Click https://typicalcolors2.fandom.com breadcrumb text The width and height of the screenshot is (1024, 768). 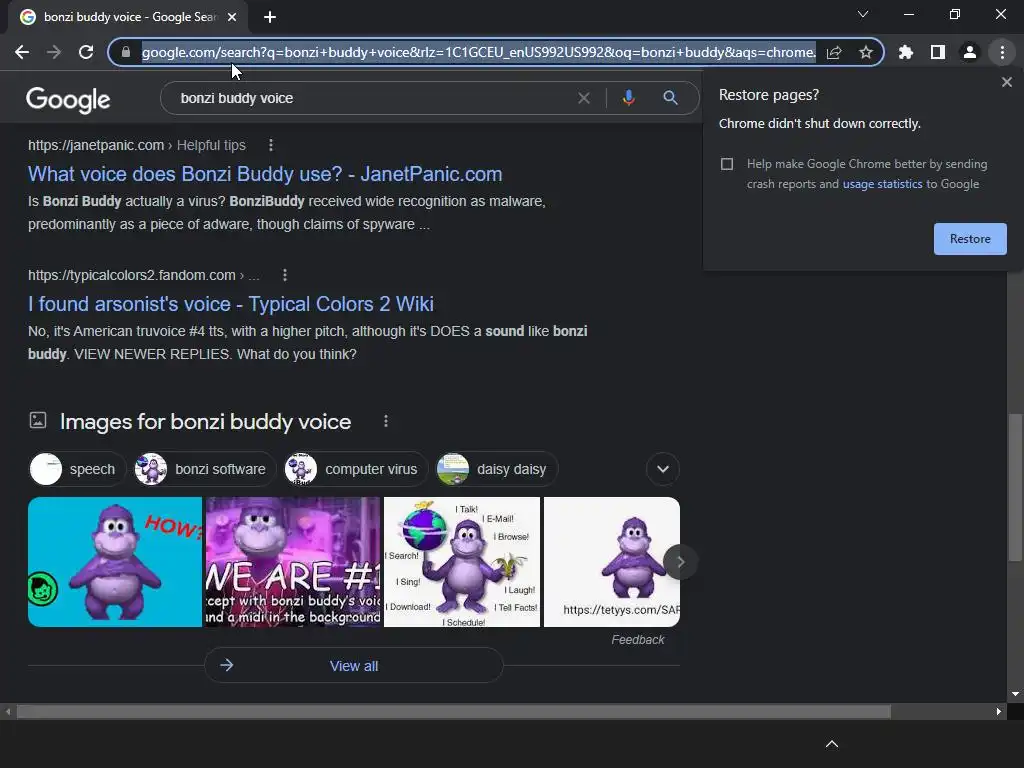tap(131, 275)
